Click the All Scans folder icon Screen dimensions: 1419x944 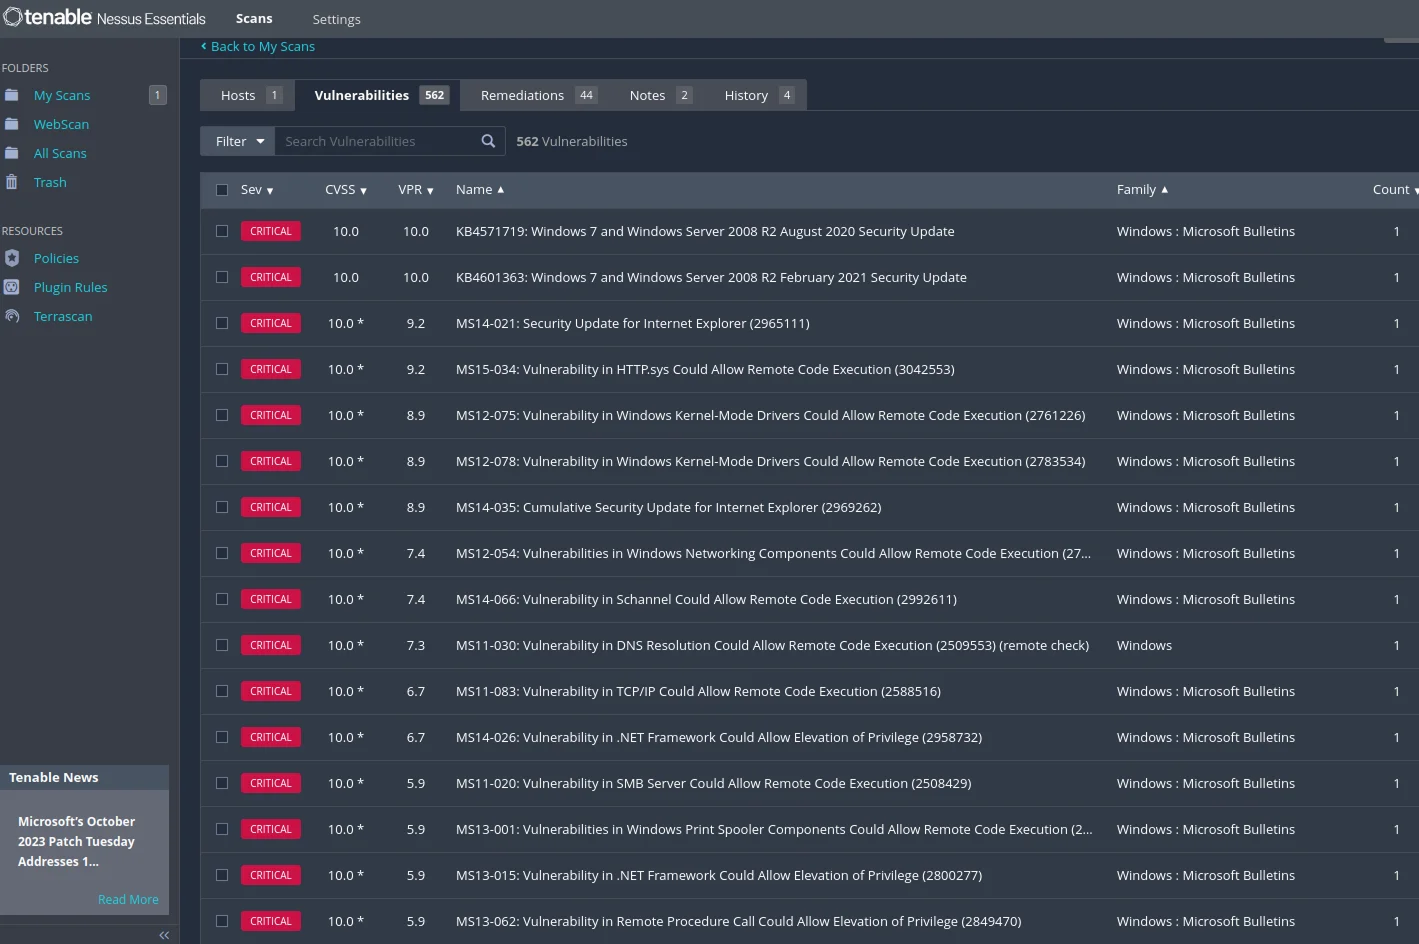click(12, 153)
